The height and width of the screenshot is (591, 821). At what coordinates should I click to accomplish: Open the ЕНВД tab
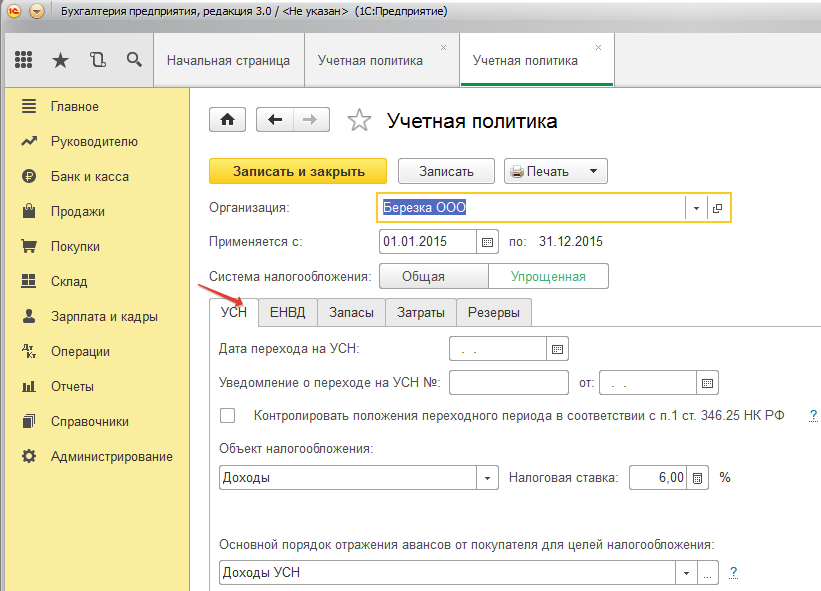(287, 313)
